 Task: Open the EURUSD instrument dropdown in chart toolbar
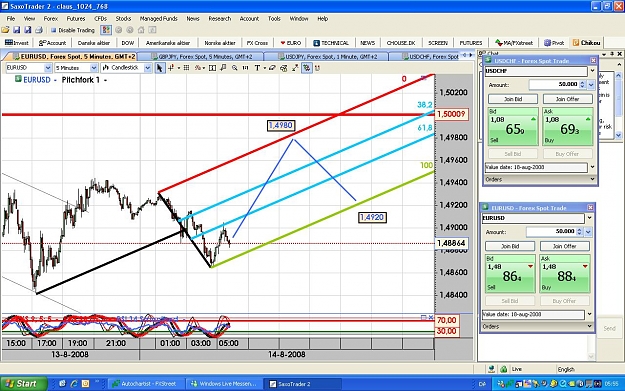[48, 68]
